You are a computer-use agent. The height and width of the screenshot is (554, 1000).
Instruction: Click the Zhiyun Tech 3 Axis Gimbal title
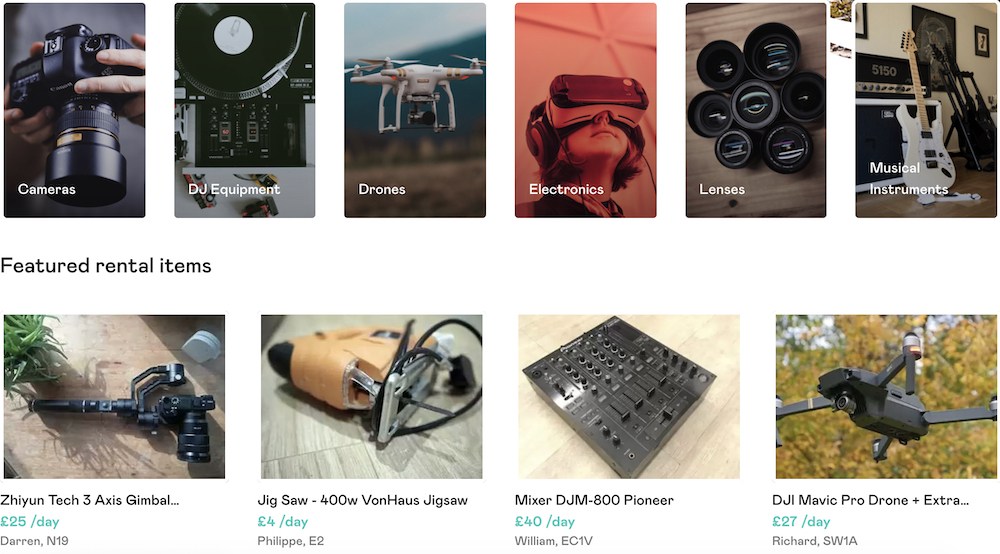pos(89,500)
